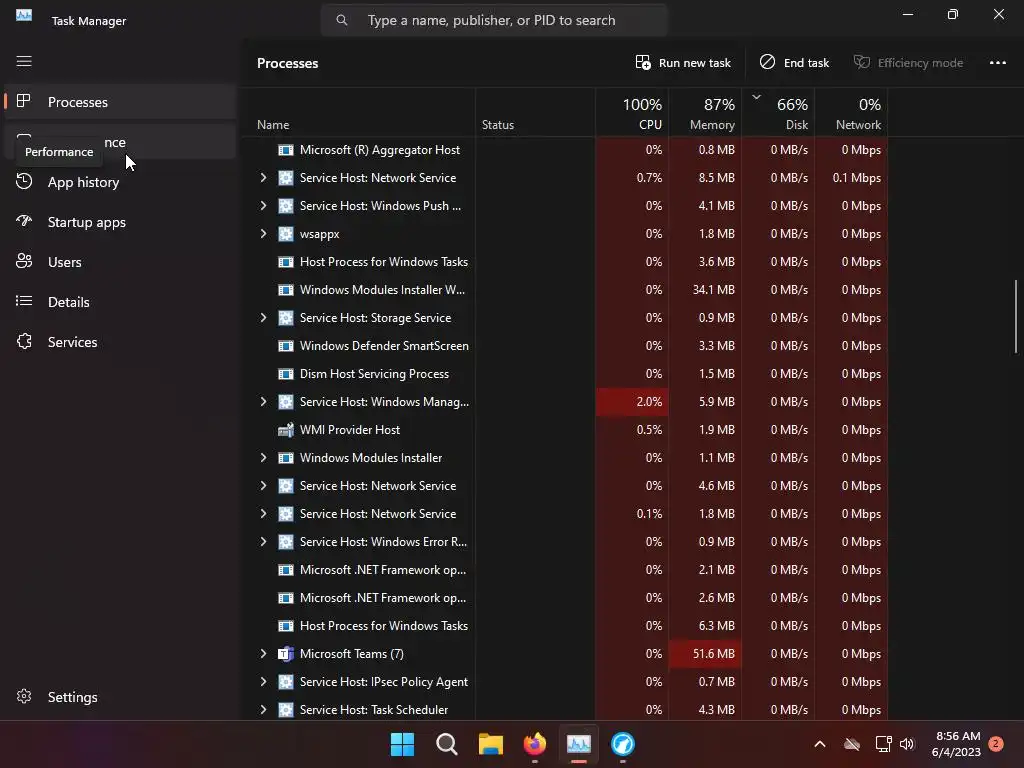Open the App history page
The width and height of the screenshot is (1024, 768).
point(120,182)
